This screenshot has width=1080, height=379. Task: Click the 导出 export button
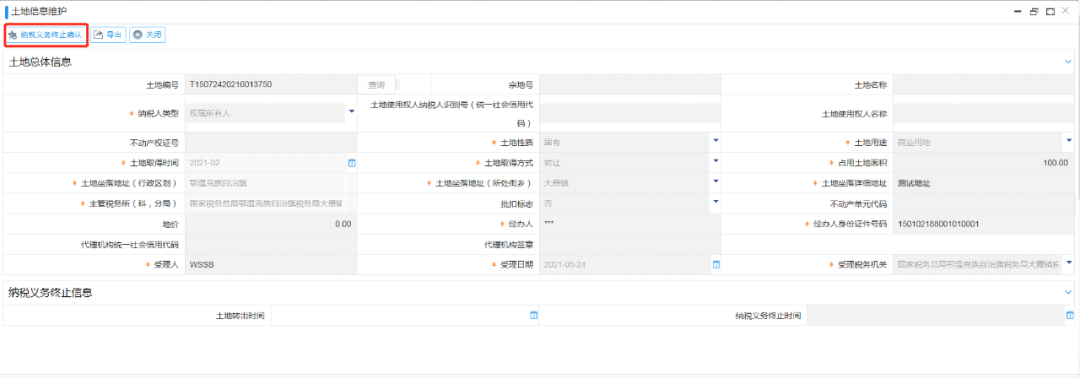108,34
